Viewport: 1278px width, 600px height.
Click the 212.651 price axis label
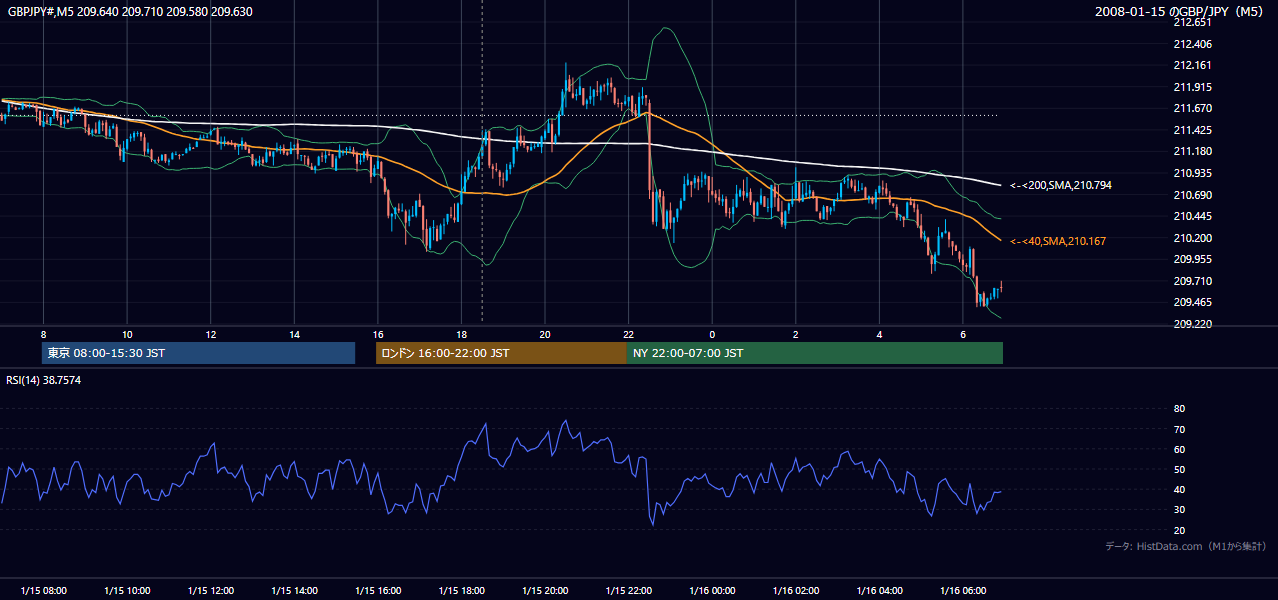[x=1193, y=22]
